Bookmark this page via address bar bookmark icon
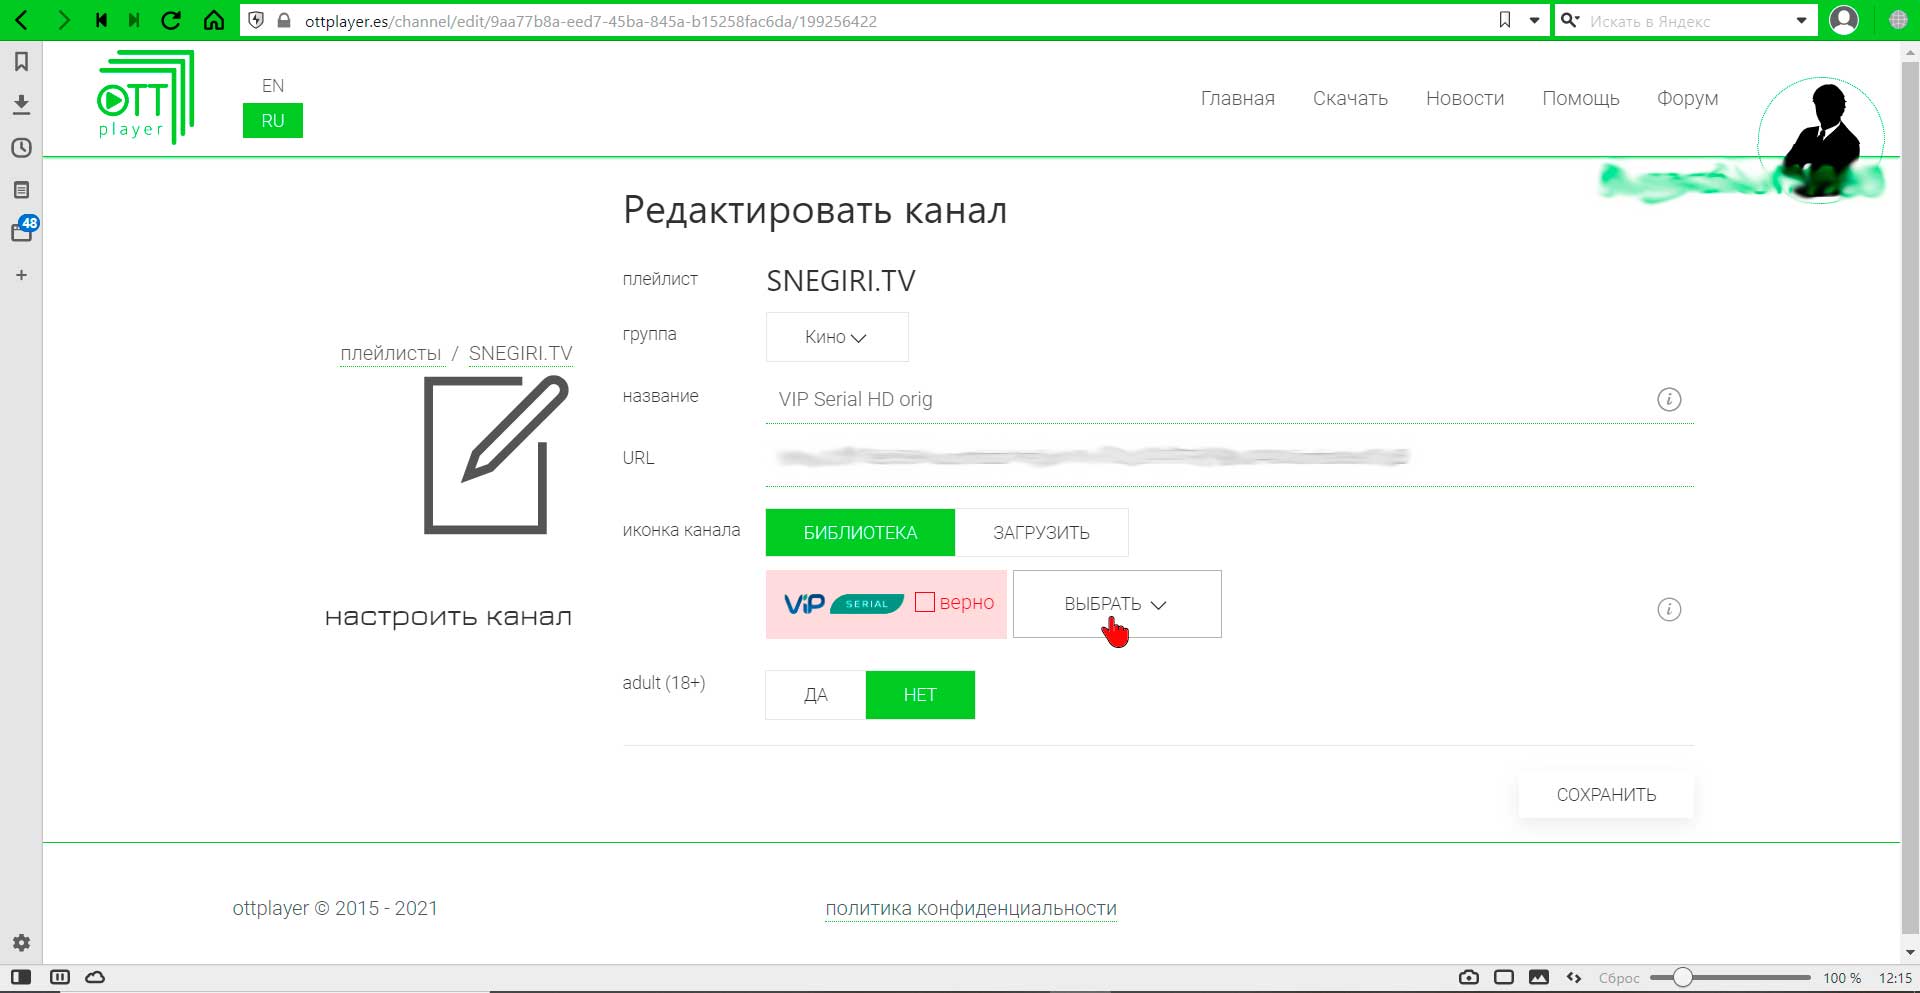1920x993 pixels. pyautogui.click(x=1505, y=20)
